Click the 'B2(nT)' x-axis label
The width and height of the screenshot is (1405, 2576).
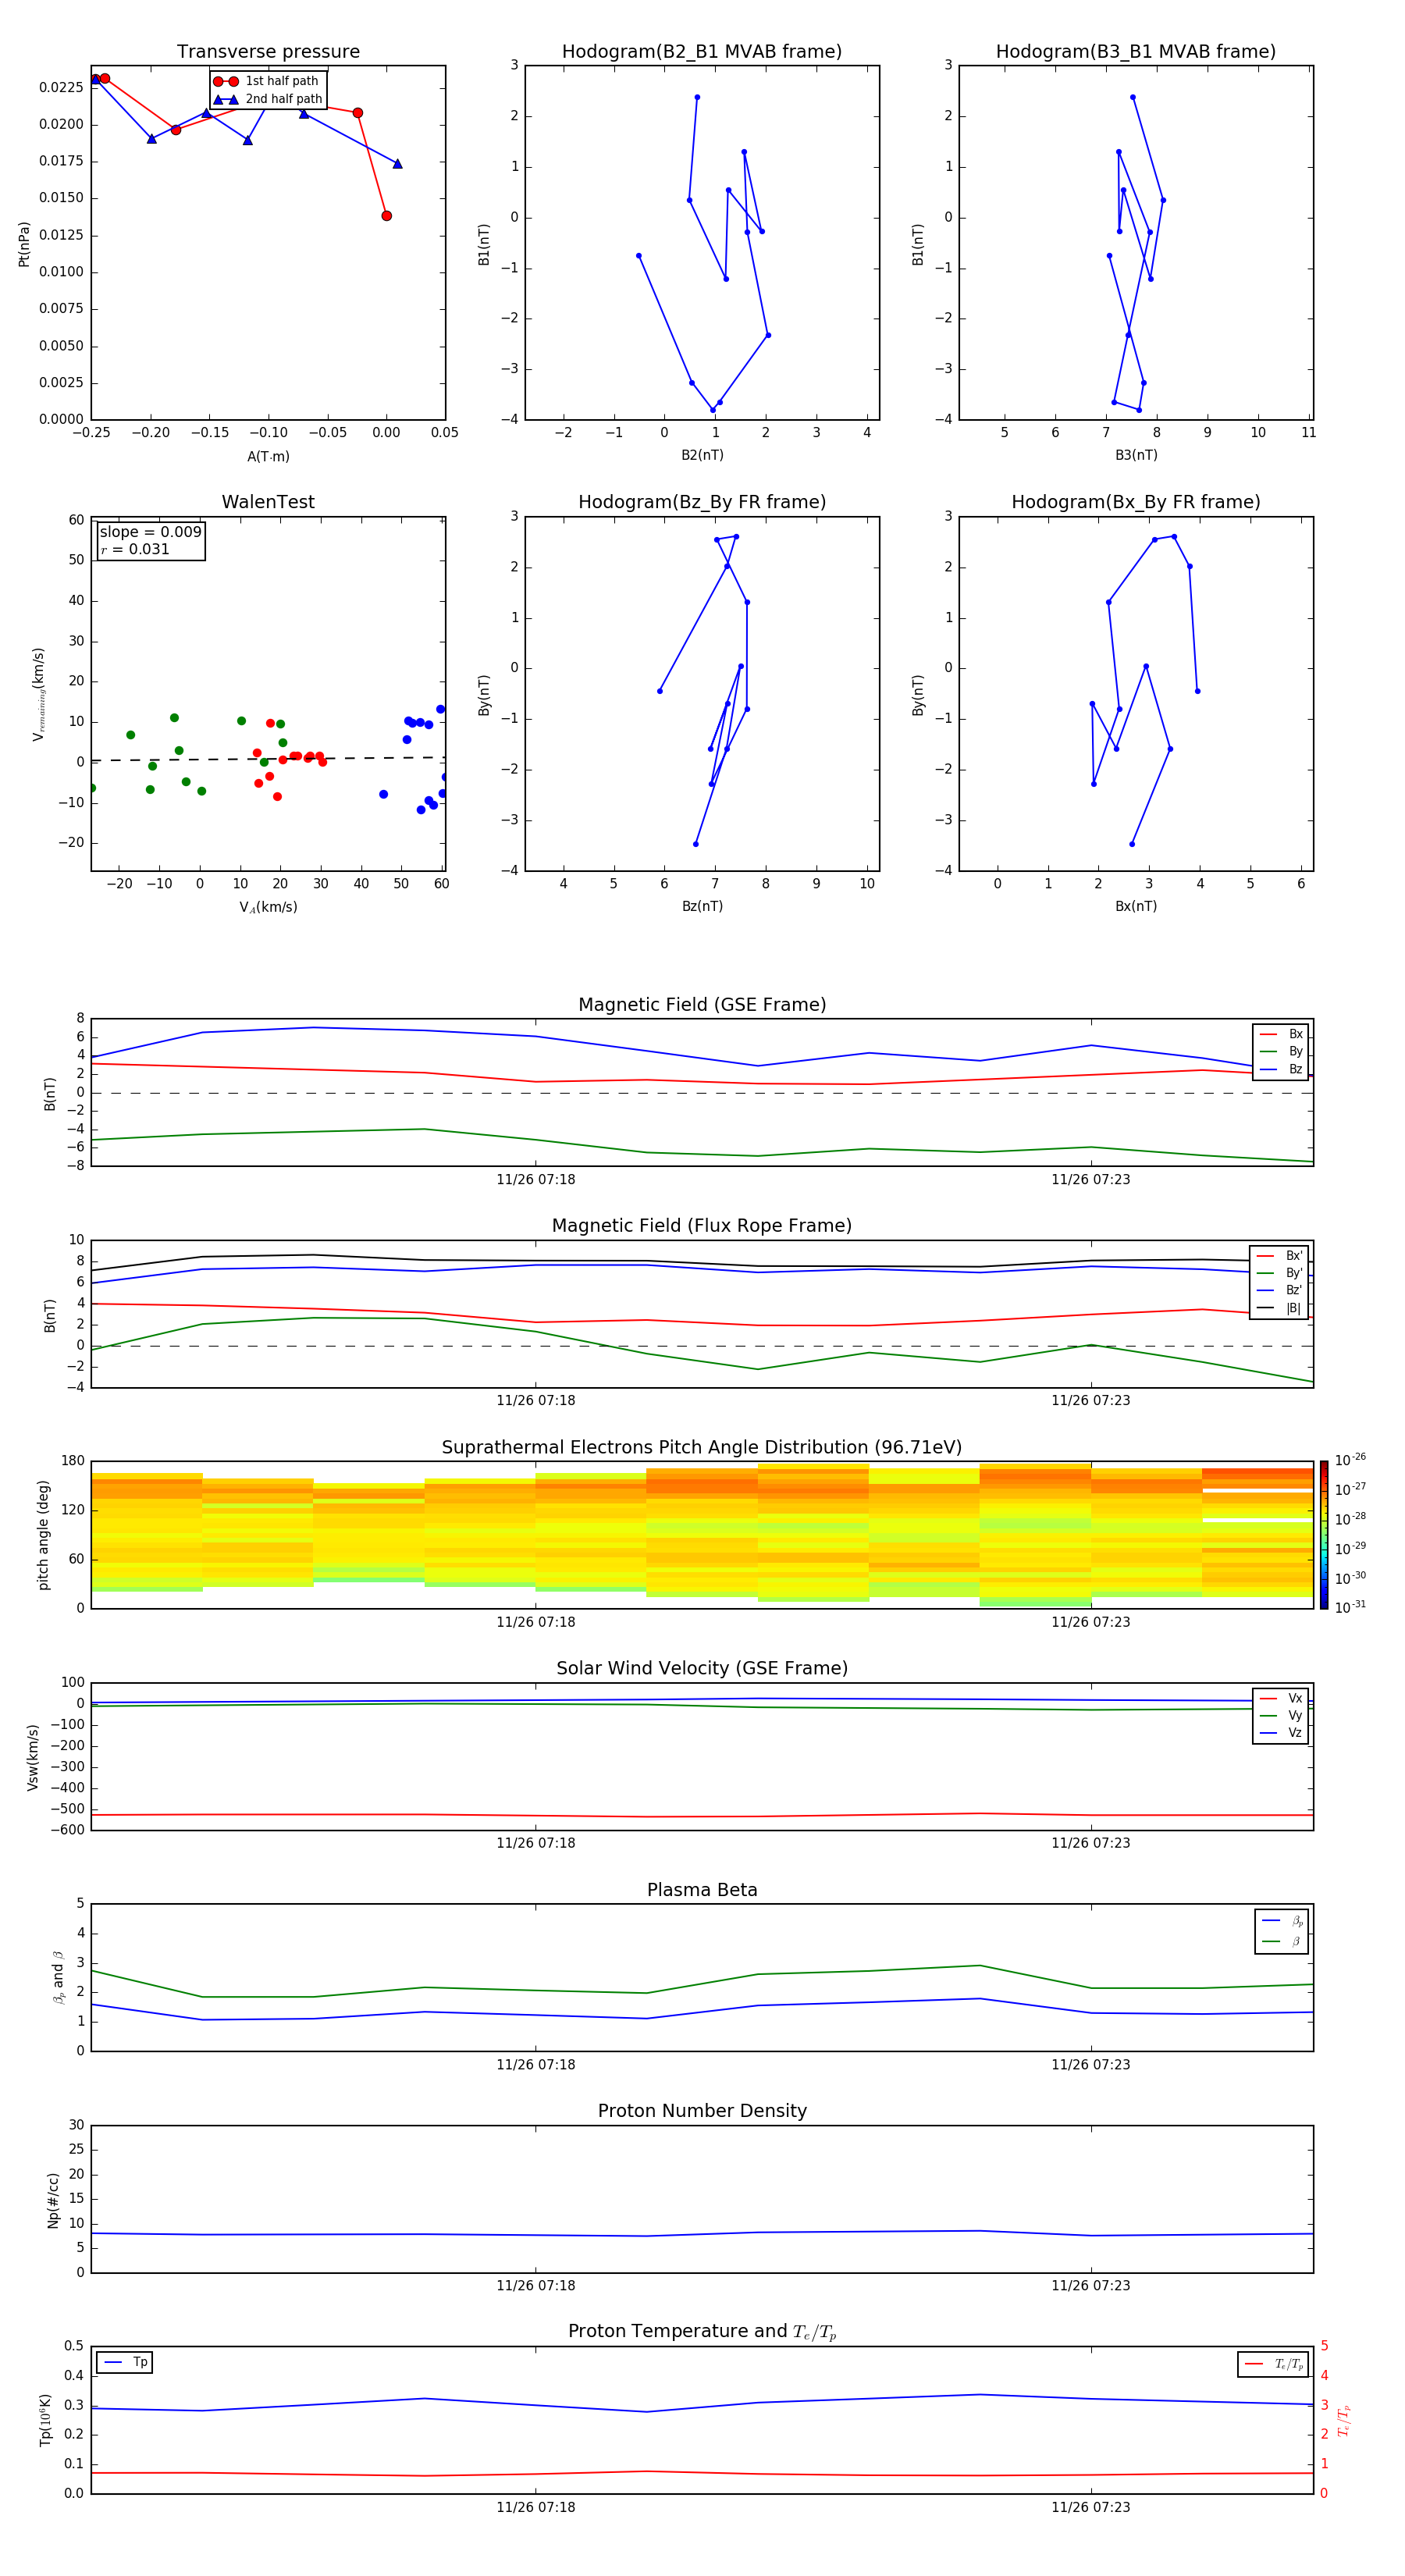point(702,455)
